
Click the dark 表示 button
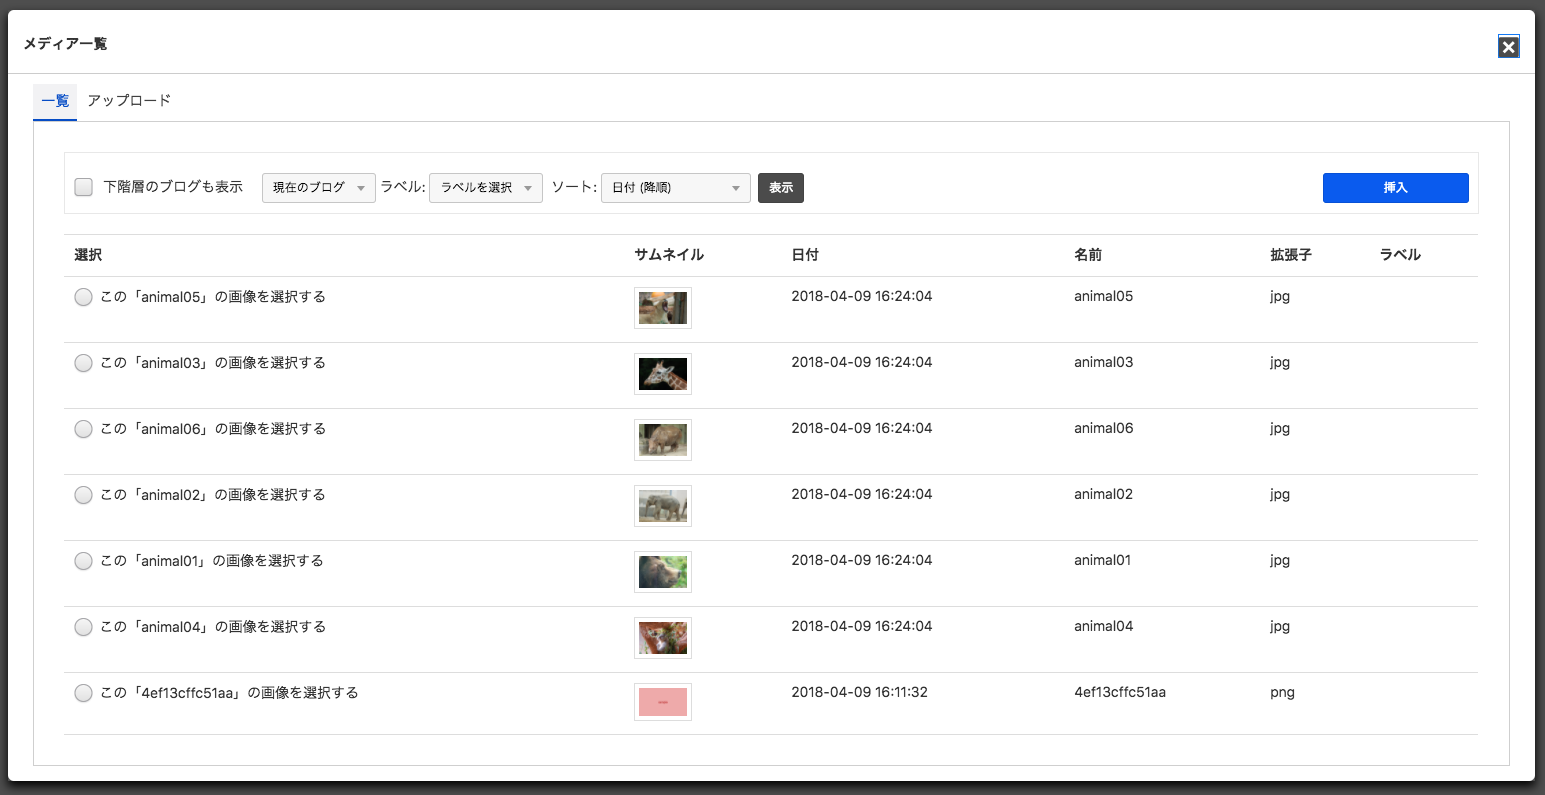coord(780,188)
